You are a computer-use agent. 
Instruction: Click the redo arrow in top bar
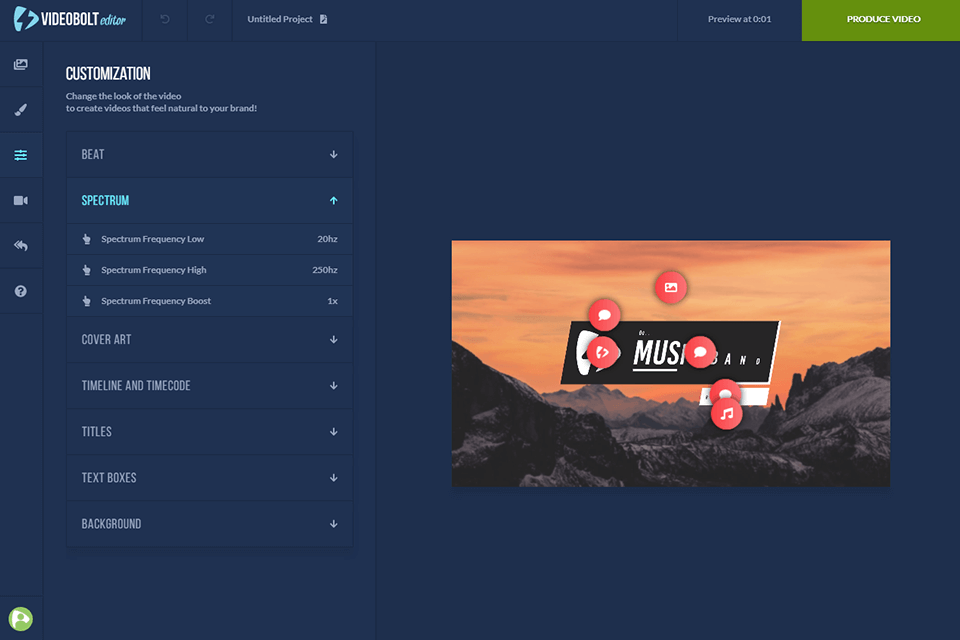[210, 19]
